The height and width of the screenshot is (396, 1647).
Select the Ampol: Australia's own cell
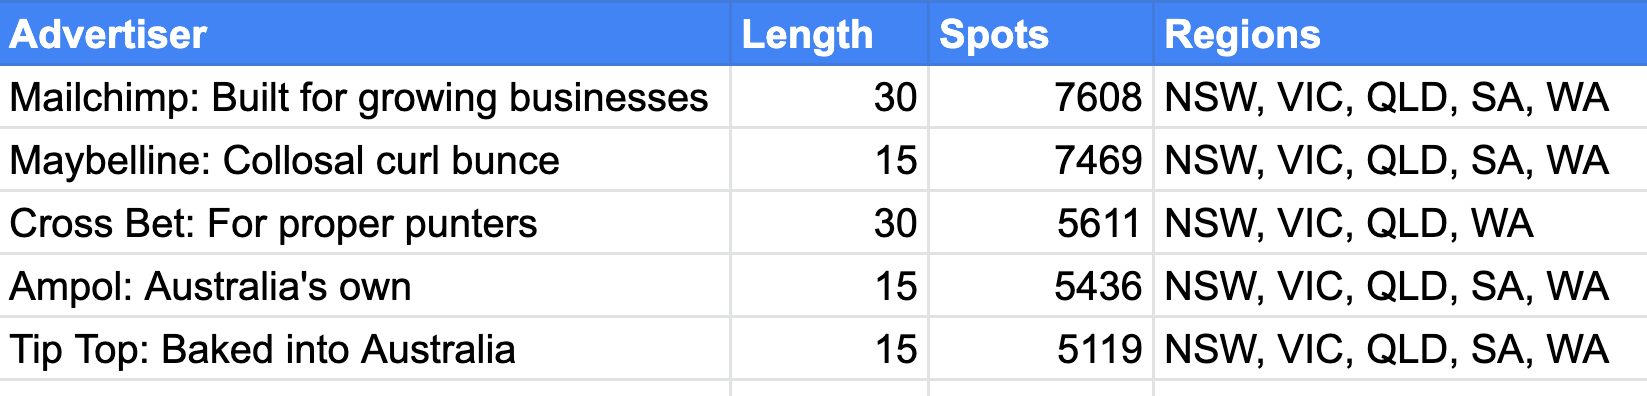[x=365, y=286]
